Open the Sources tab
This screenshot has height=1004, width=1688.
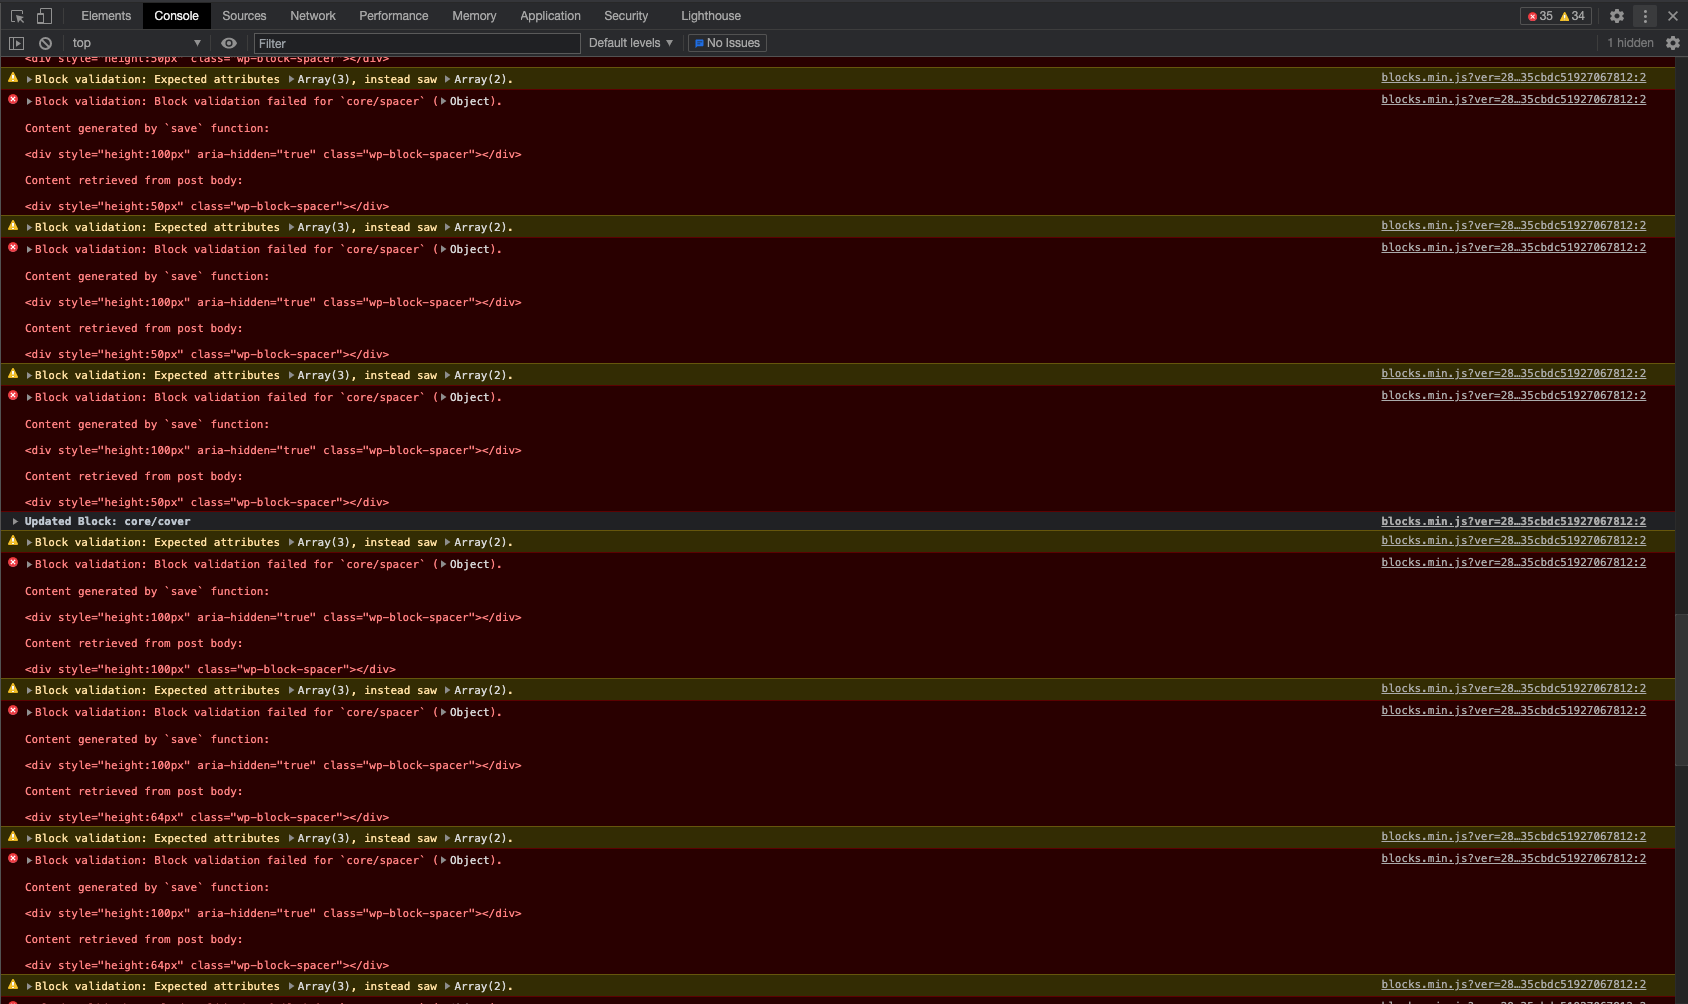[244, 16]
